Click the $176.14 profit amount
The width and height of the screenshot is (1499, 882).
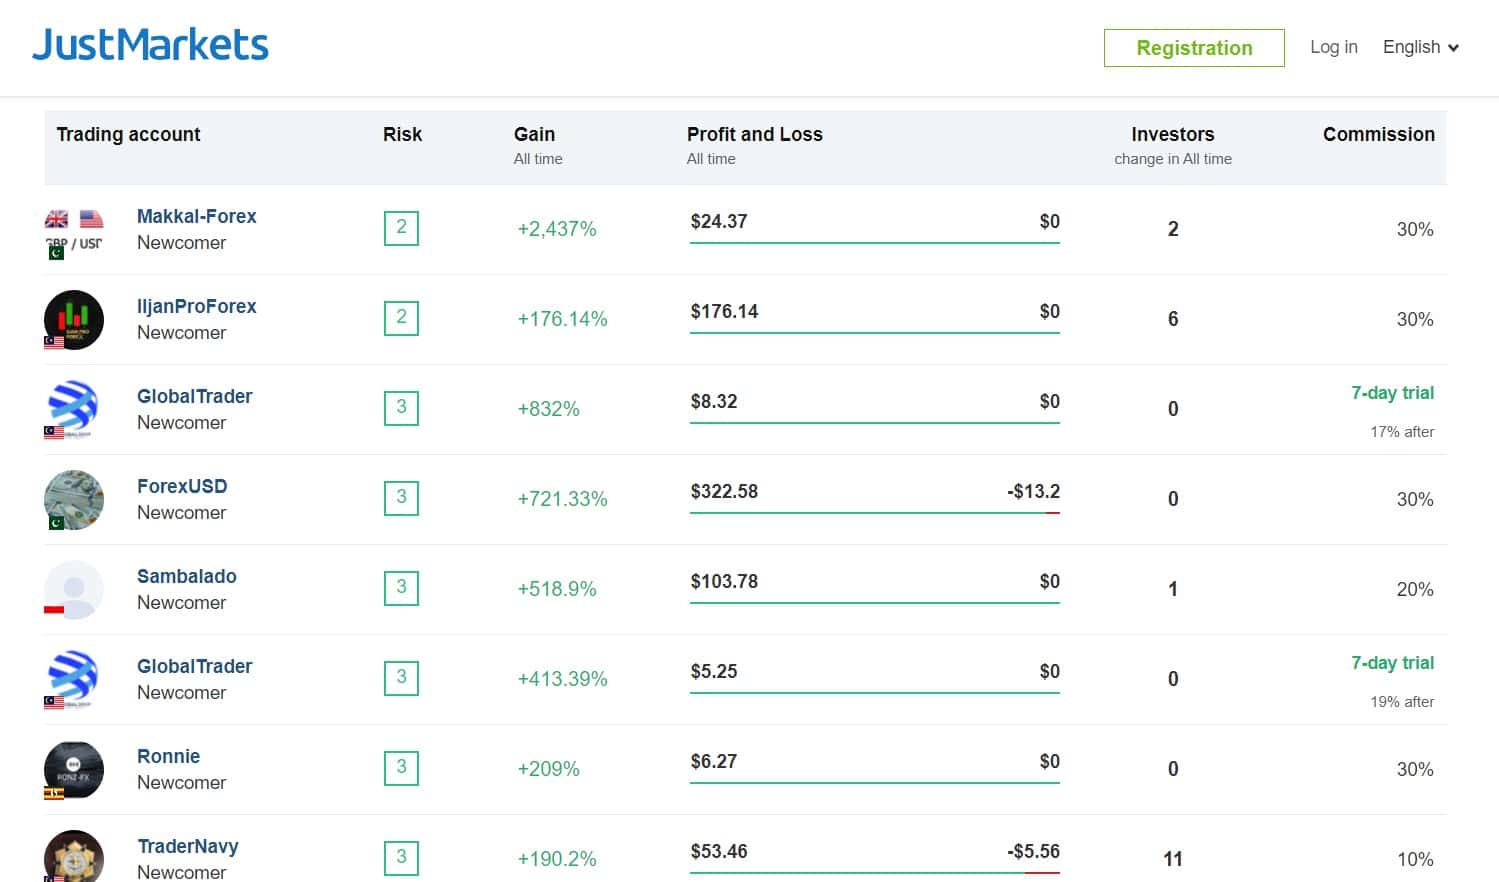tap(724, 311)
